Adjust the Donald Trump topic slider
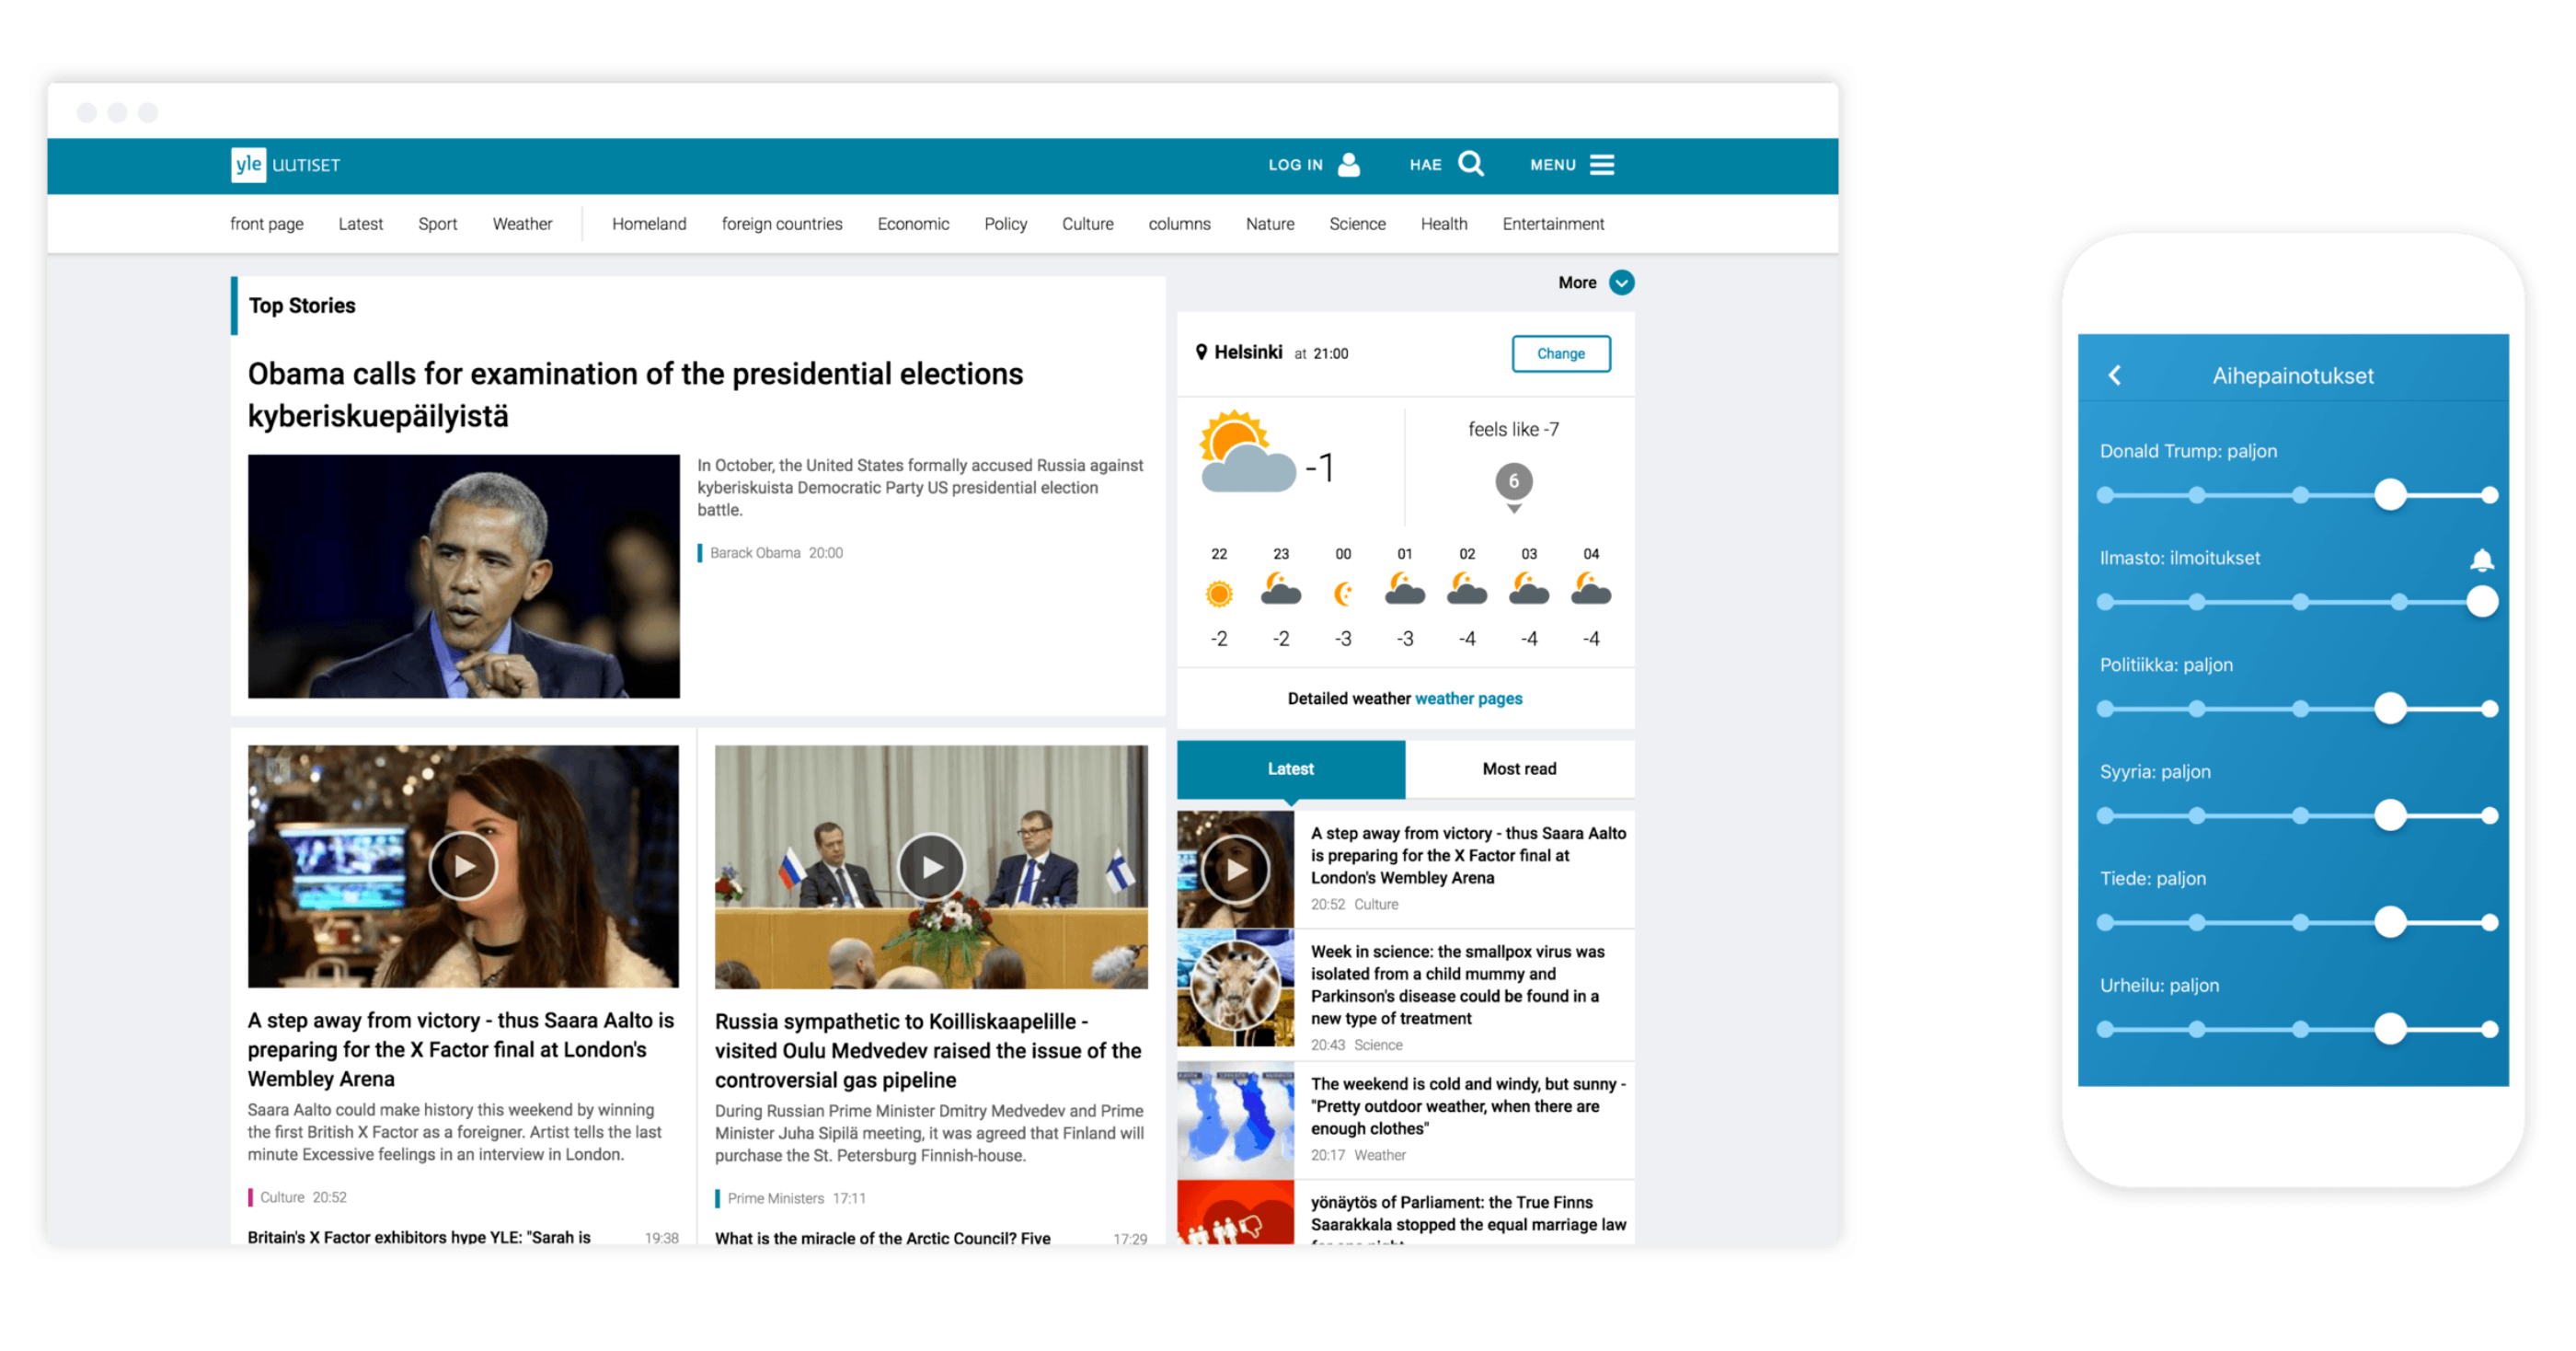Image resolution: width=2576 pixels, height=1351 pixels. (x=2390, y=494)
